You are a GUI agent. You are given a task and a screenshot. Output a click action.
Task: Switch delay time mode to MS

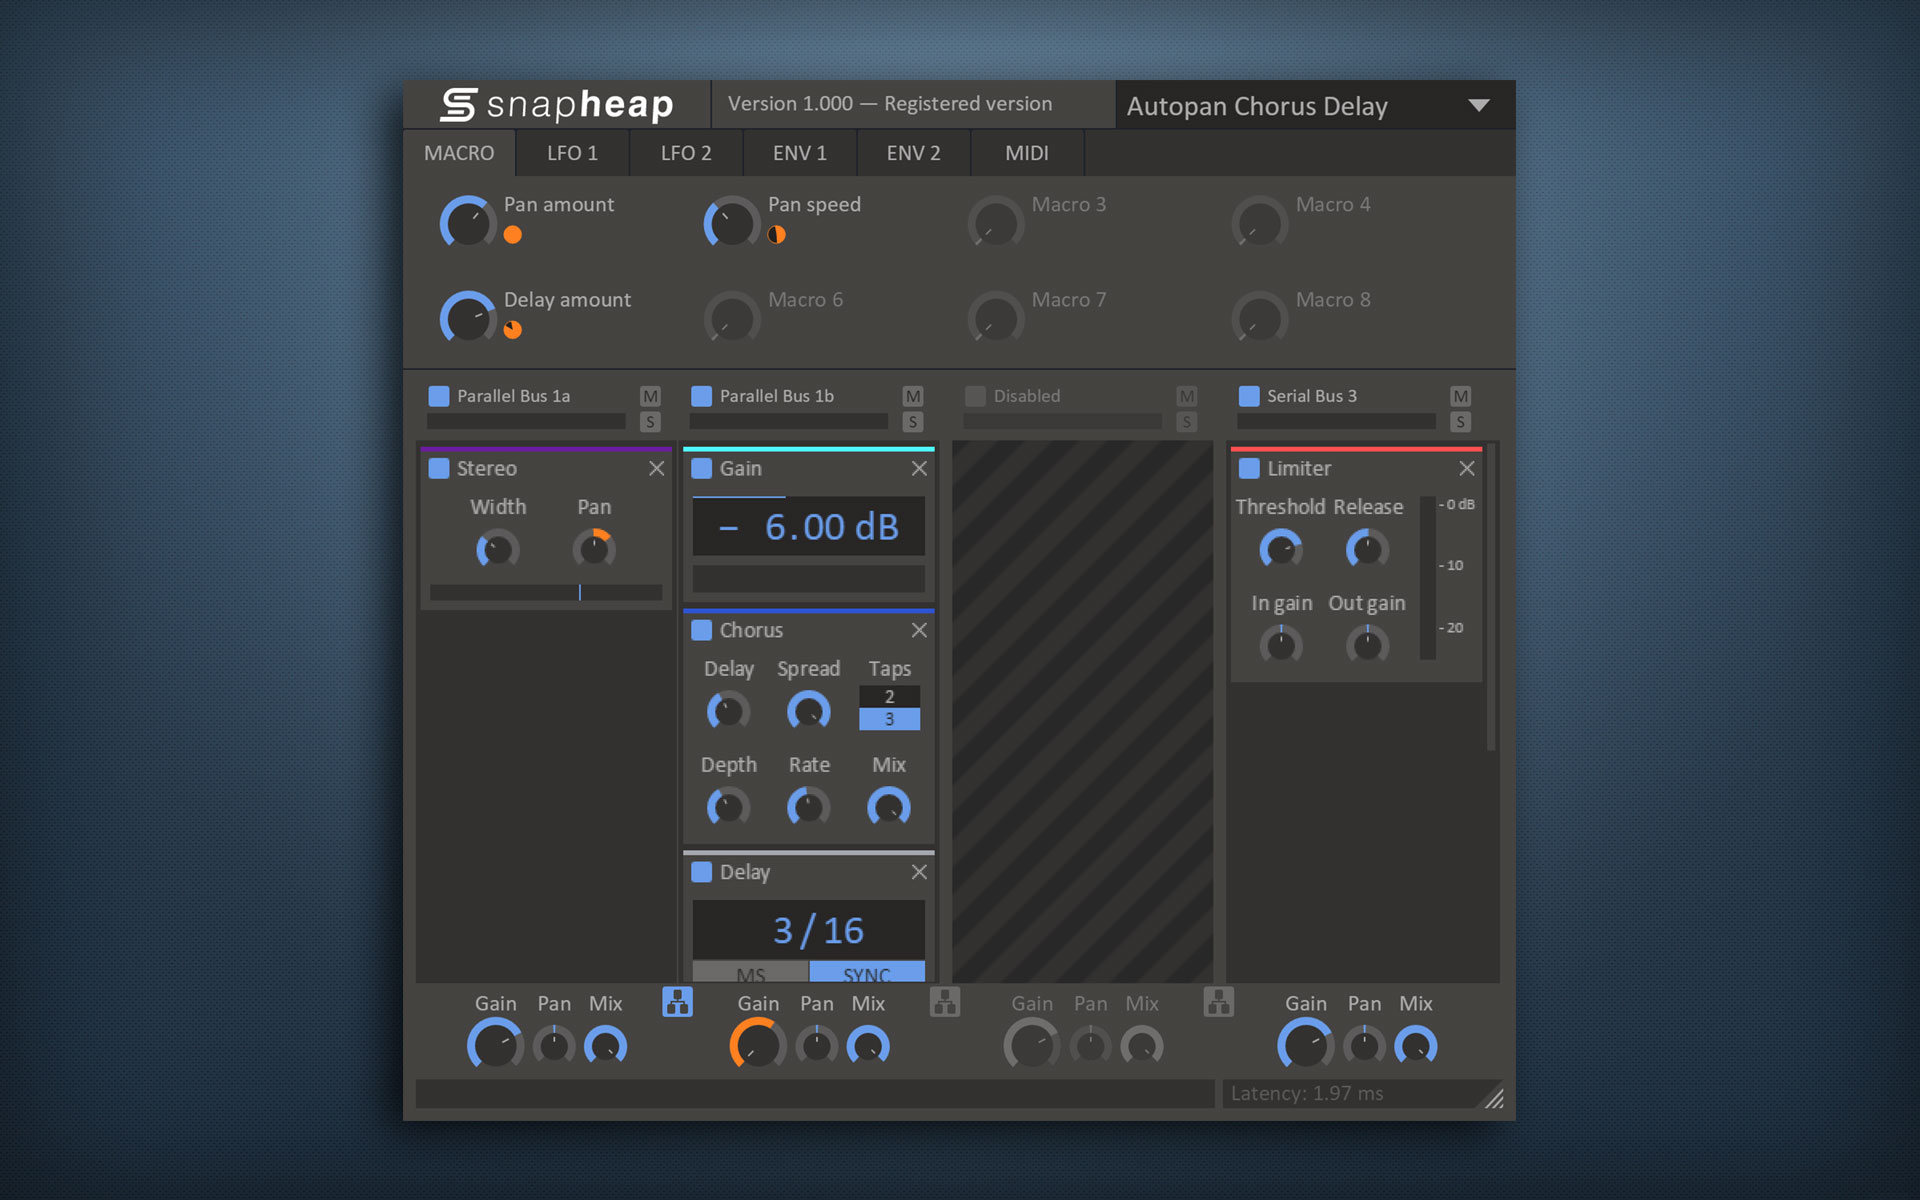750,973
